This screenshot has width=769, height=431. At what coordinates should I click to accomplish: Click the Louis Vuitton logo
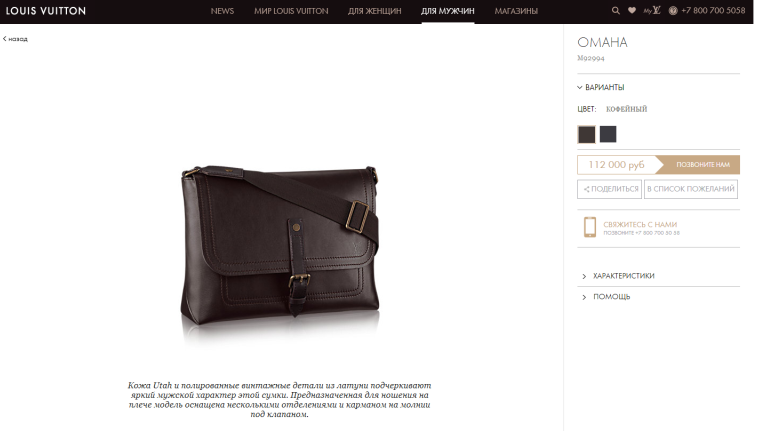click(x=46, y=11)
